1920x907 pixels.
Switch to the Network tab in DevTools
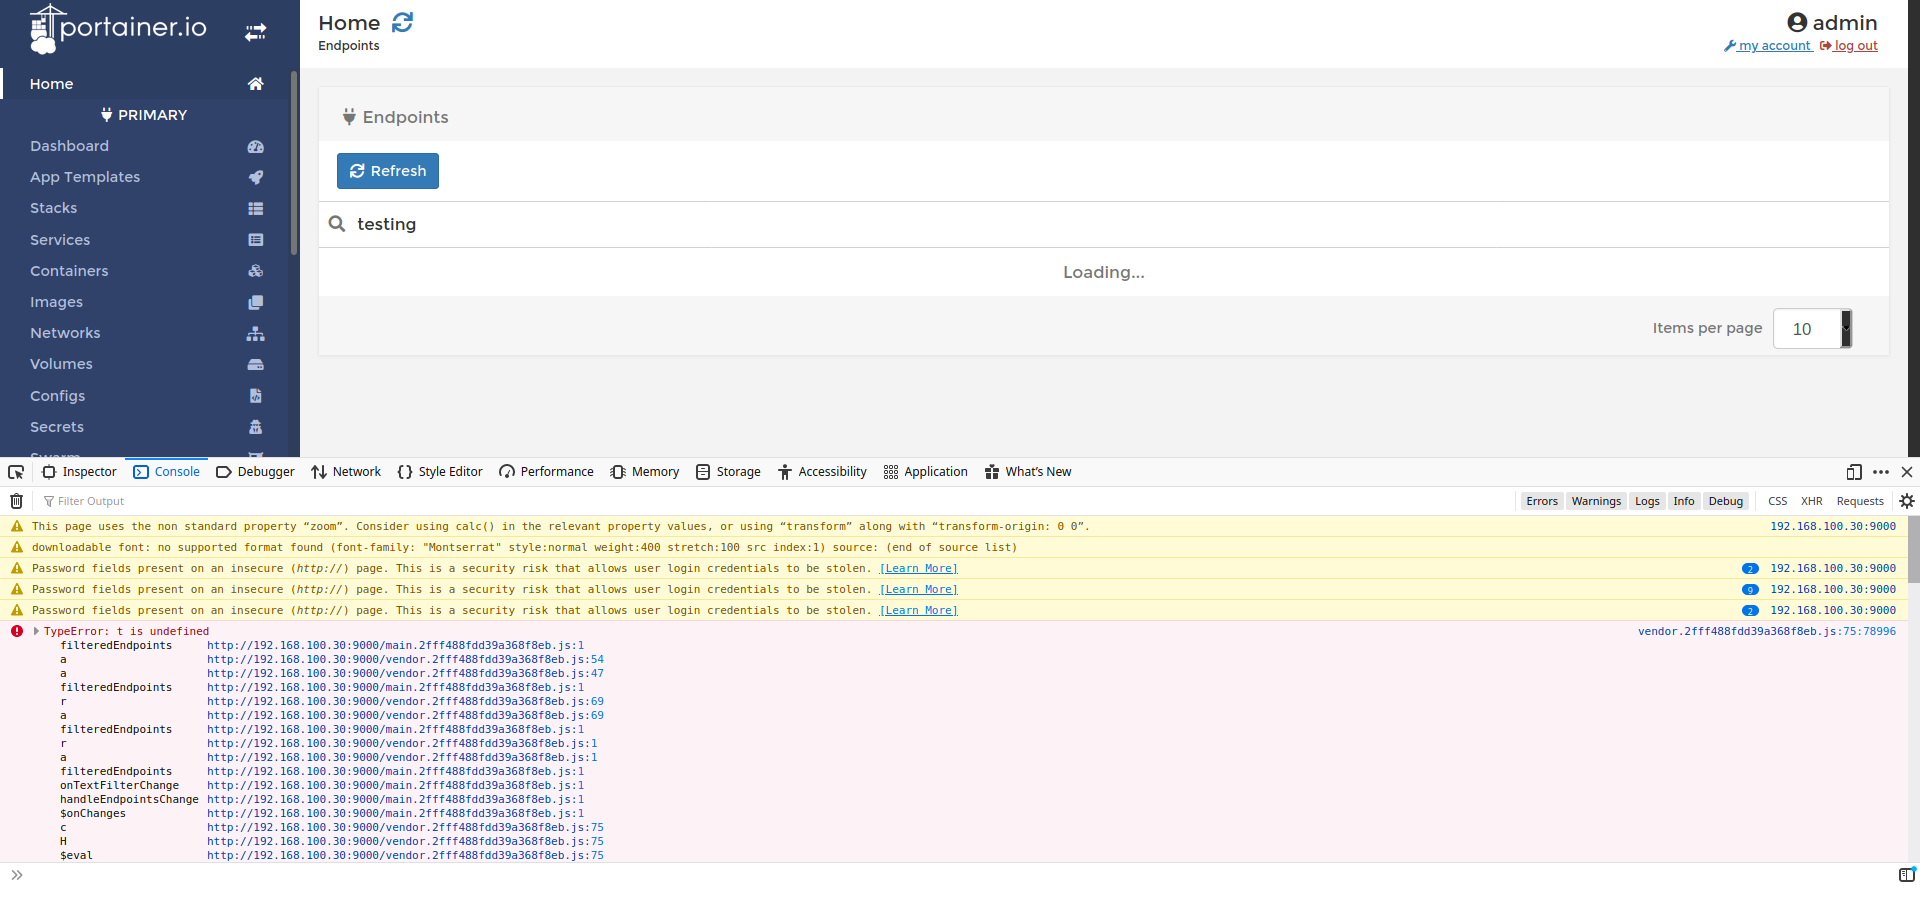345,471
